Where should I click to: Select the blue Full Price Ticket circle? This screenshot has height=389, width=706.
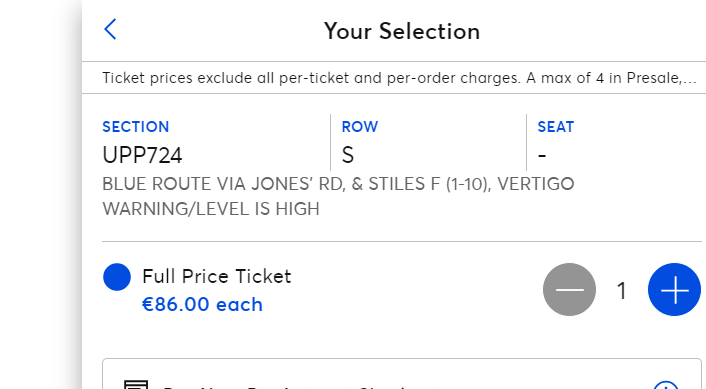point(117,277)
